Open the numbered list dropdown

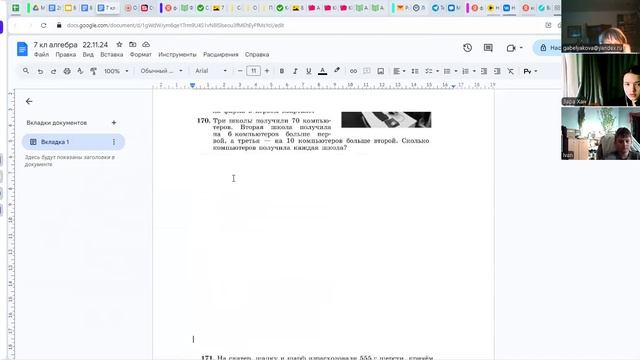(x=469, y=71)
